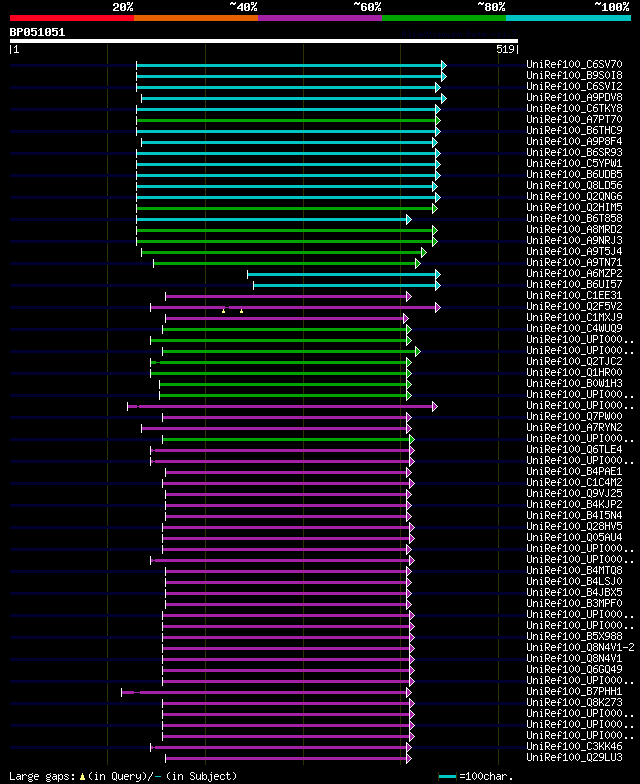Open hit UniRef100_C6SV70
The width and height of the screenshot is (640, 784).
574,64
